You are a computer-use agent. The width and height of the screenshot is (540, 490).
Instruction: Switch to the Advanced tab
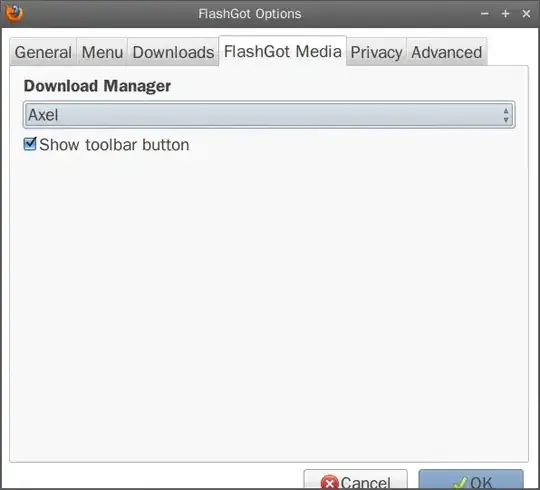point(447,52)
